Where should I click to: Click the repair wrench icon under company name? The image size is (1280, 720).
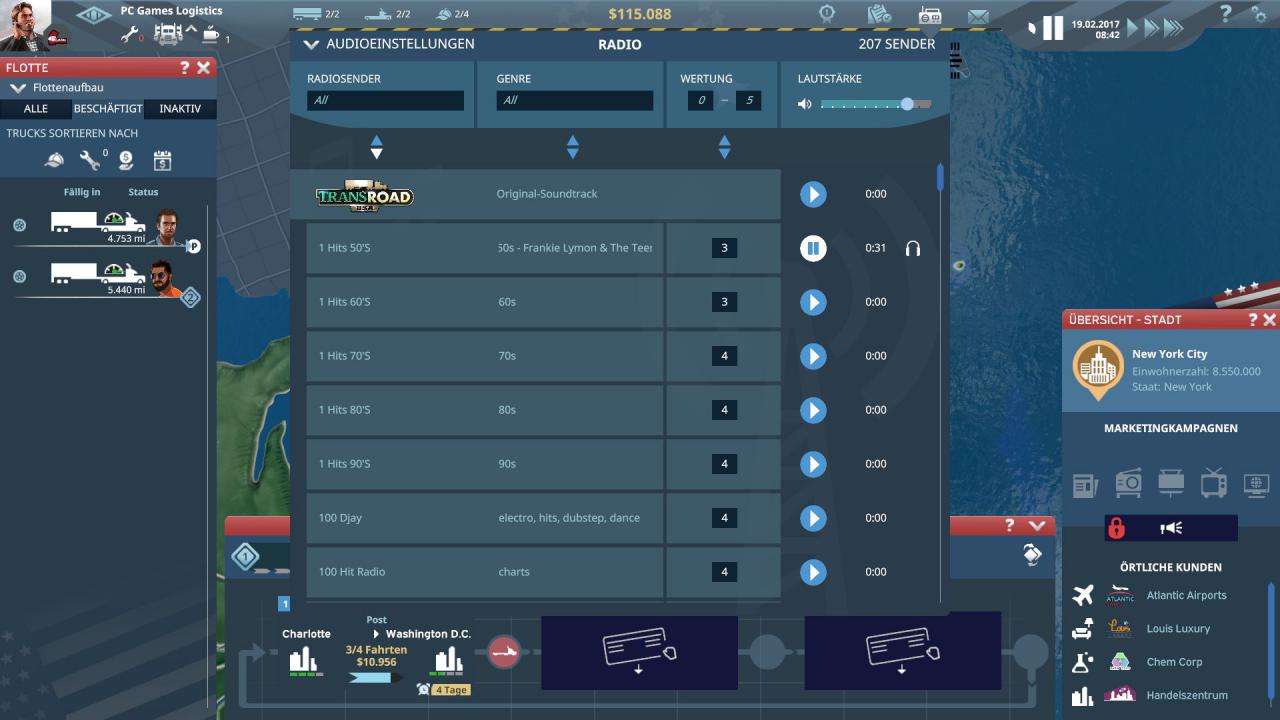(x=129, y=34)
